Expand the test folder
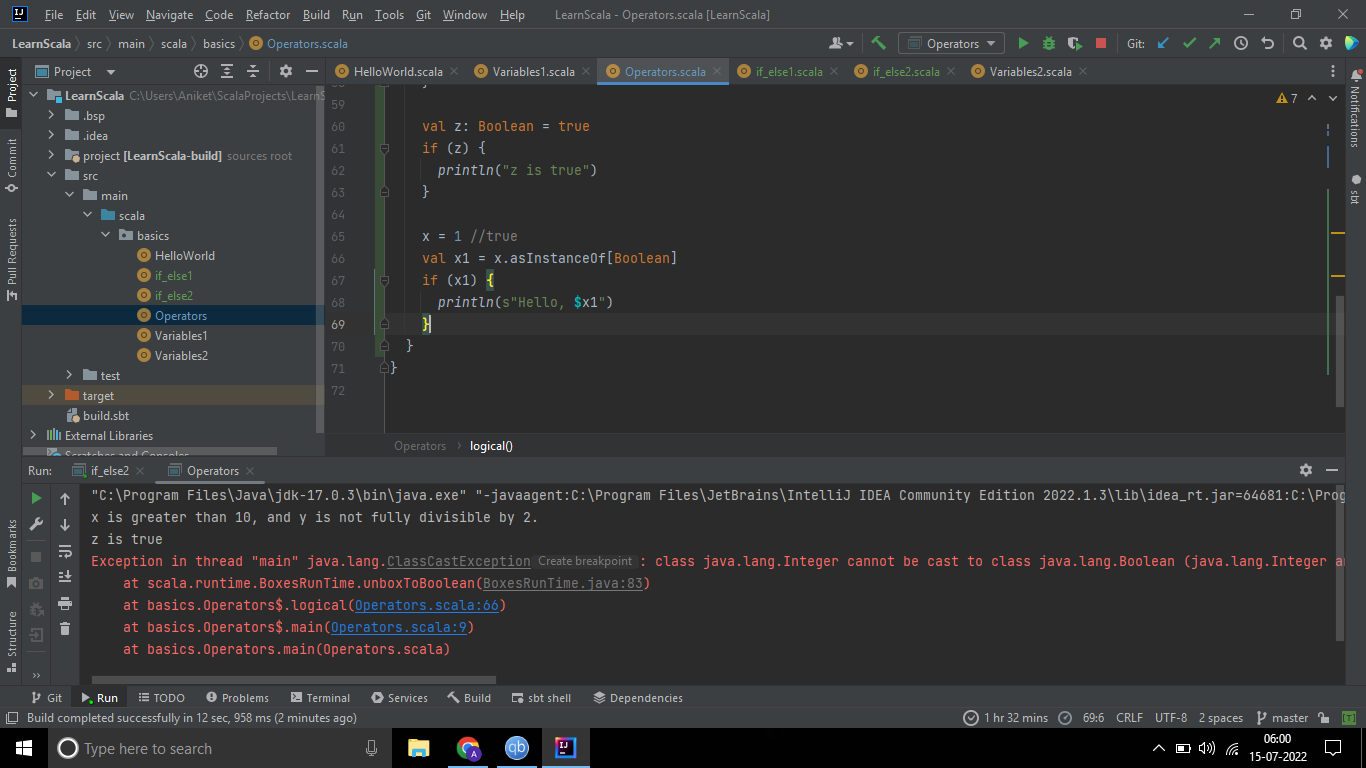Image resolution: width=1366 pixels, height=768 pixels. 69,375
